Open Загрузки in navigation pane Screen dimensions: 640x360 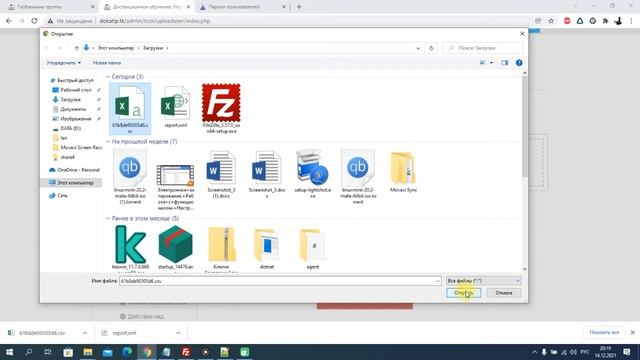click(71, 100)
